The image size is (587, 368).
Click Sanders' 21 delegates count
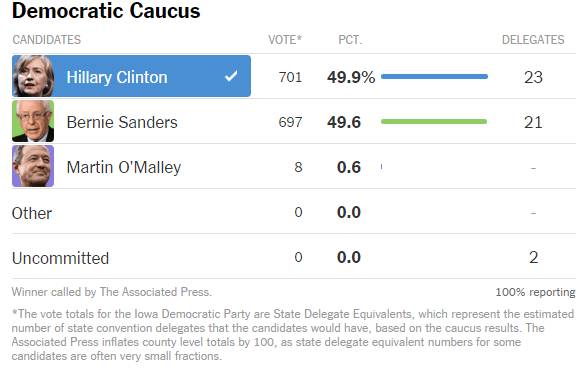tap(533, 122)
